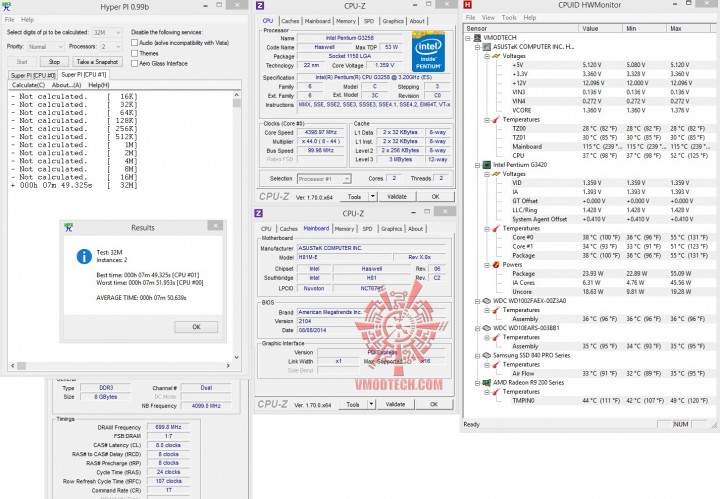Image resolution: width=720 pixels, height=499 pixels.
Task: Click OK in top CPU-Z window
Action: 435,196
